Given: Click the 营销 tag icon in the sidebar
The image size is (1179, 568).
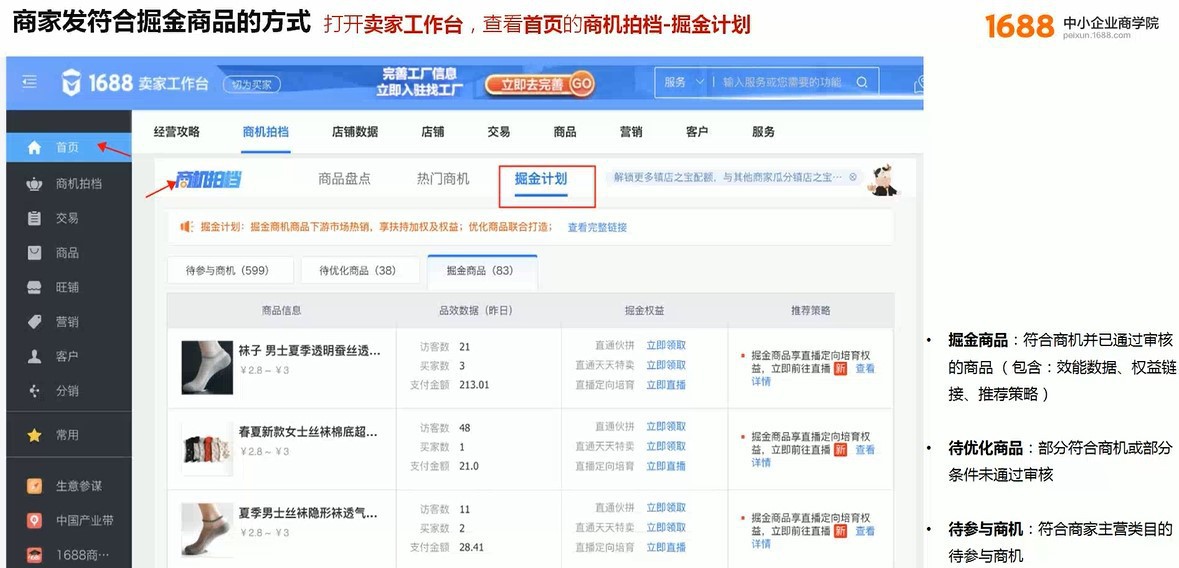Looking at the screenshot, I should coord(35,322).
